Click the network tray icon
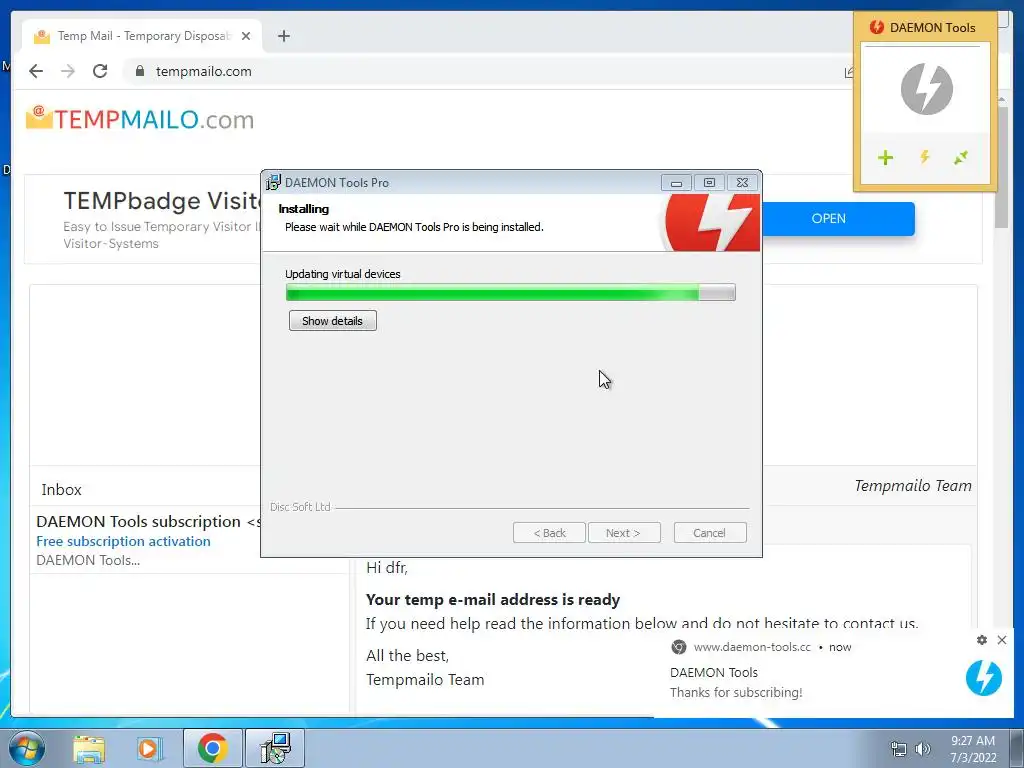 pyautogui.click(x=899, y=749)
